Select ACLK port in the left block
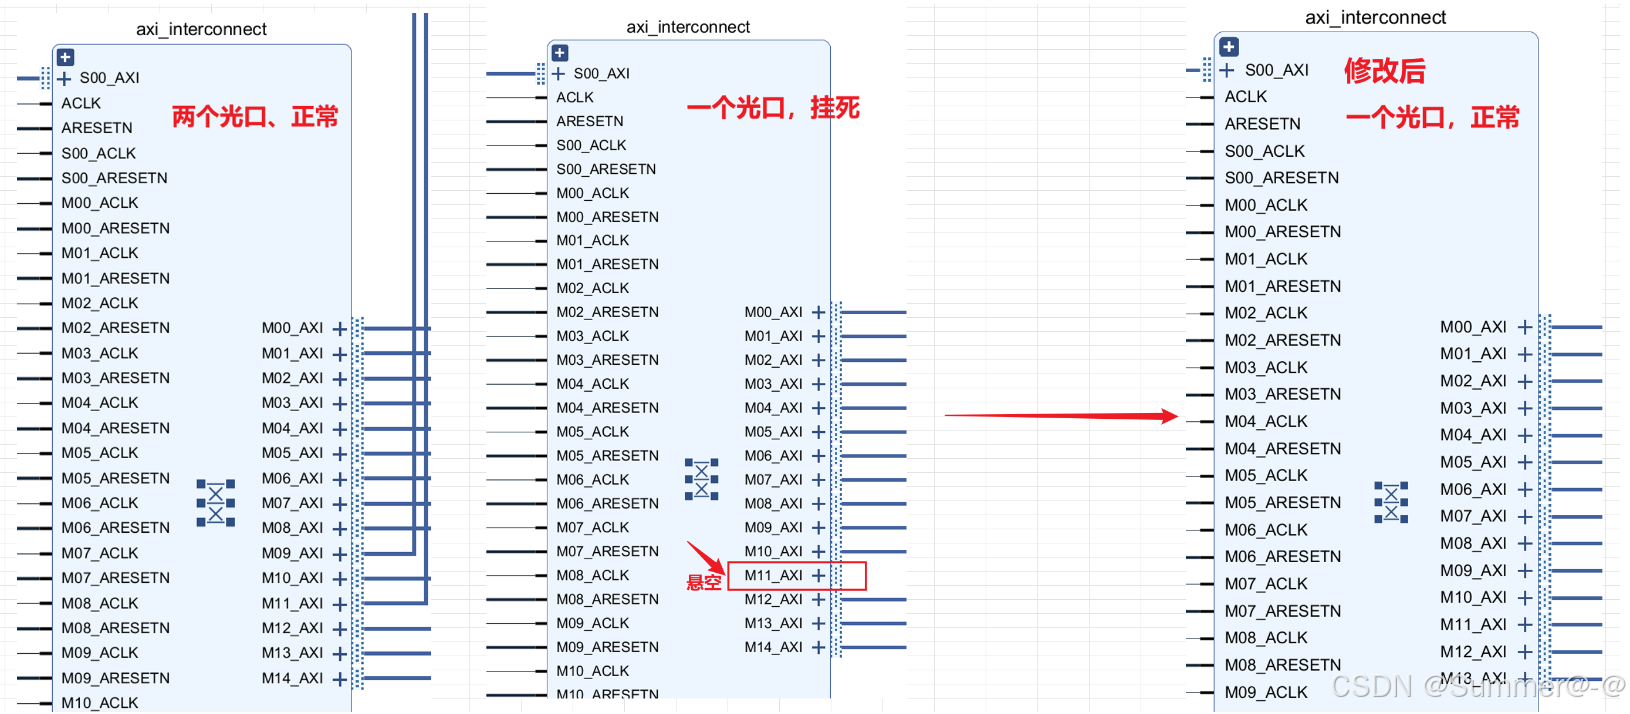Image resolution: width=1630 pixels, height=714 pixels. 81,103
